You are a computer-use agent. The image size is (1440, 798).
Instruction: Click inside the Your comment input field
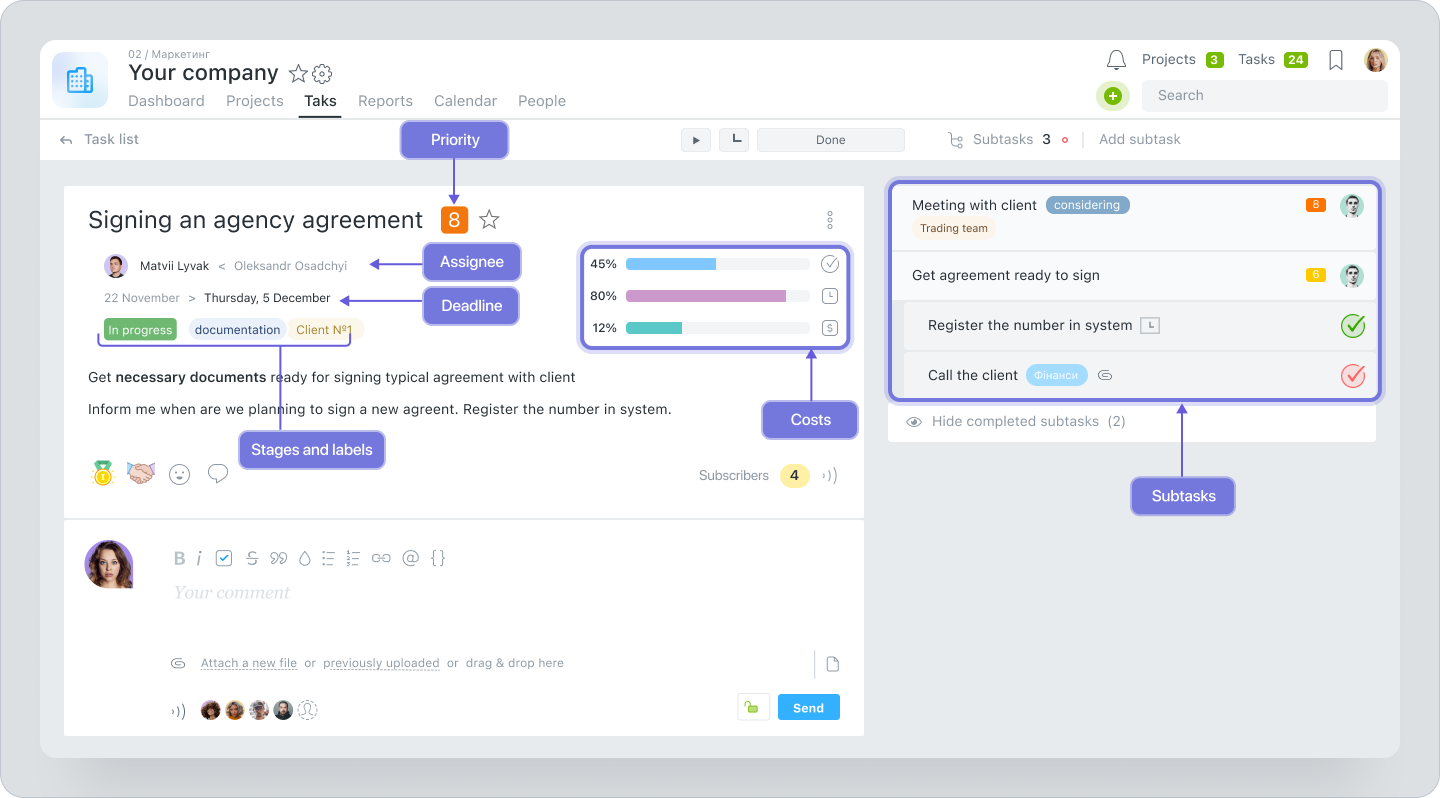300,592
